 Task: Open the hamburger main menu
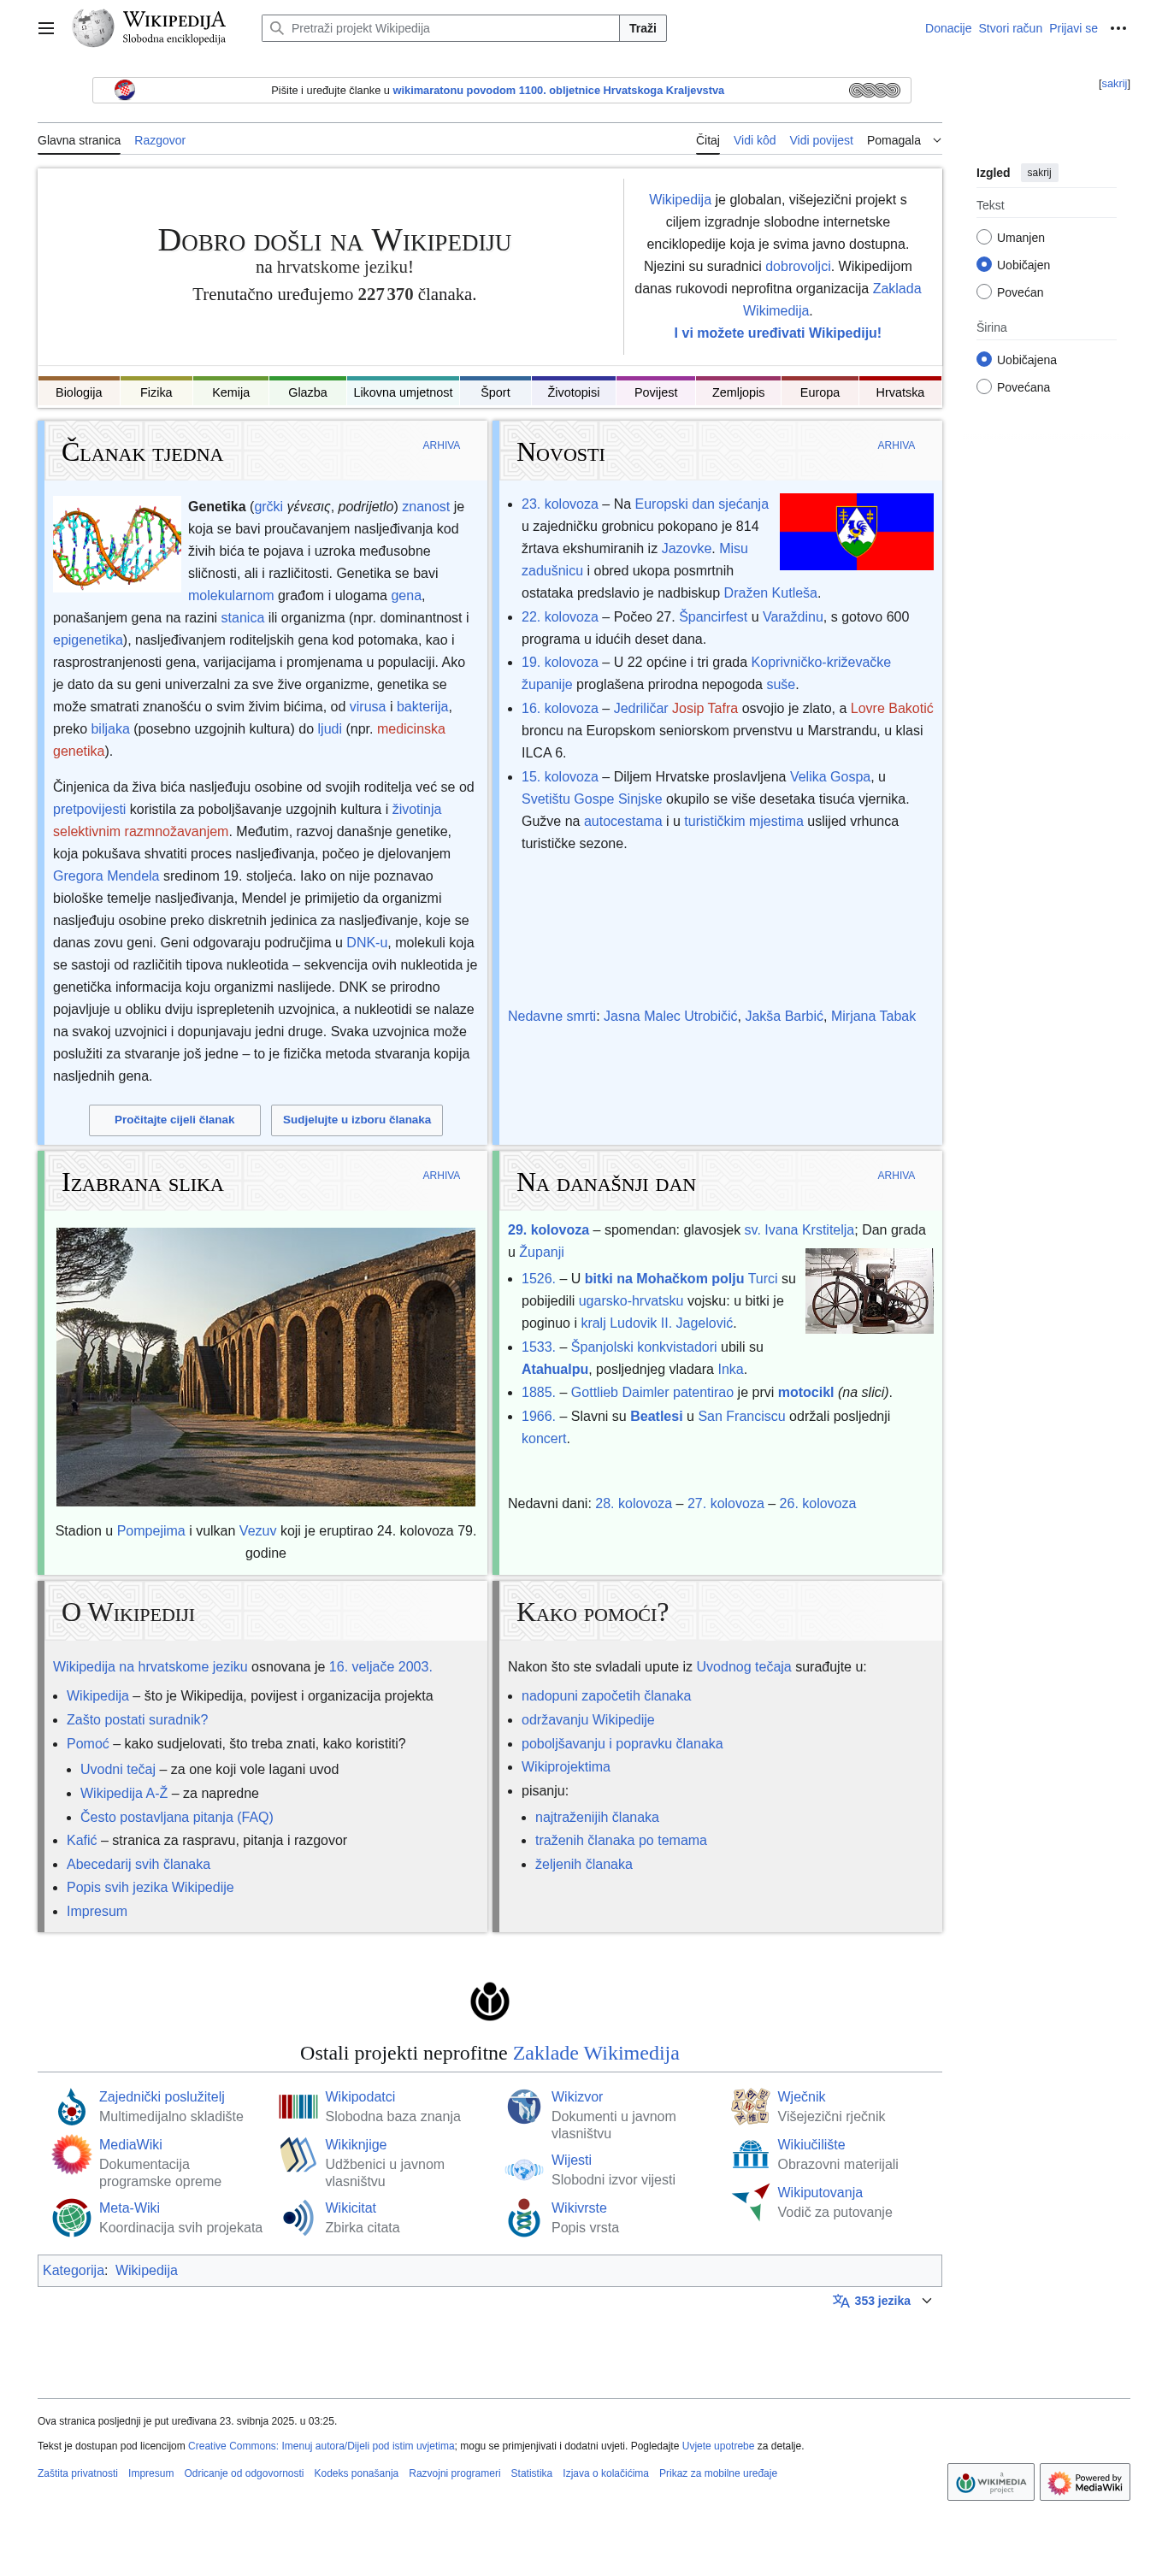(x=46, y=28)
